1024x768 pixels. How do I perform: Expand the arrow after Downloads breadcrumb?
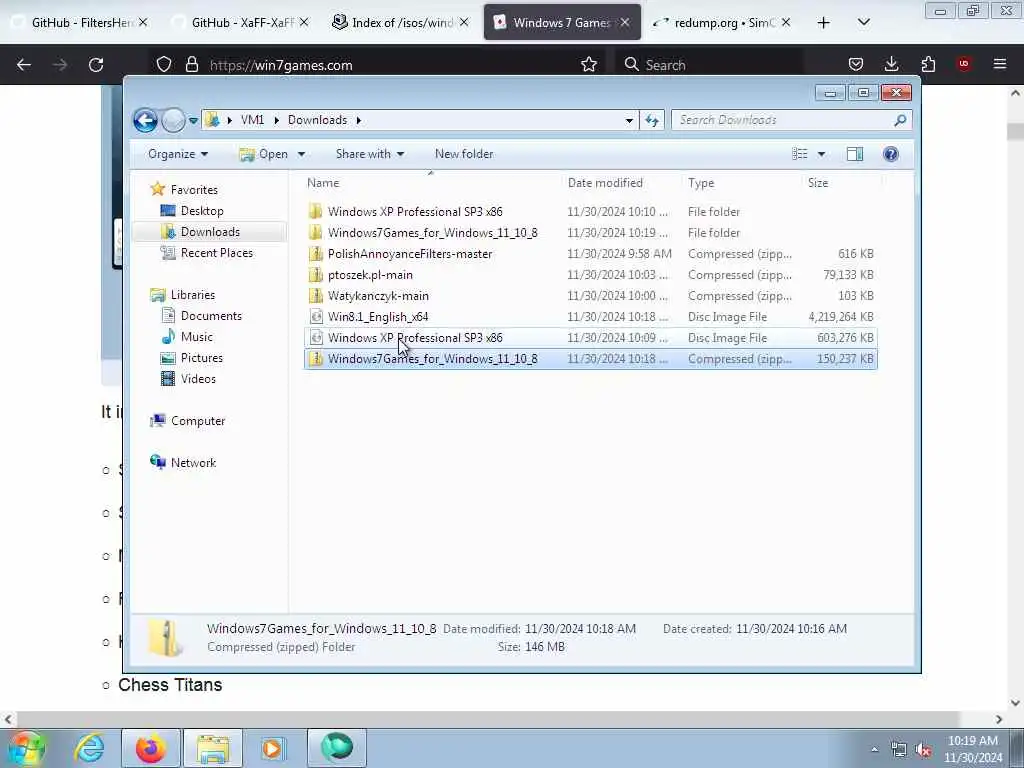(359, 121)
